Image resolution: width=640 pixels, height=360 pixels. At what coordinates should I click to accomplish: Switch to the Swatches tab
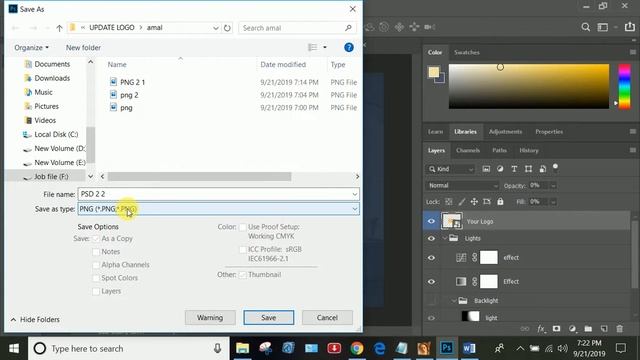point(467,52)
